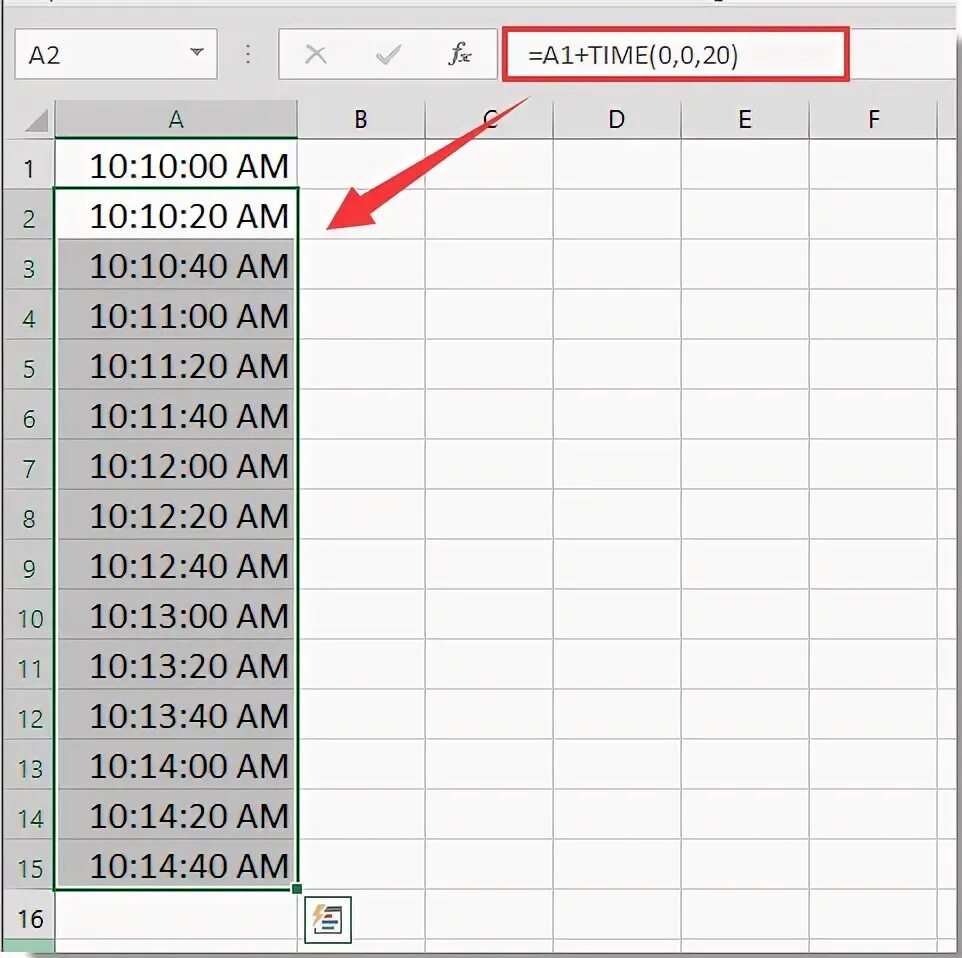
Task: Click the formula bar showing =A1+TIME(0,0,20)
Action: click(670, 55)
